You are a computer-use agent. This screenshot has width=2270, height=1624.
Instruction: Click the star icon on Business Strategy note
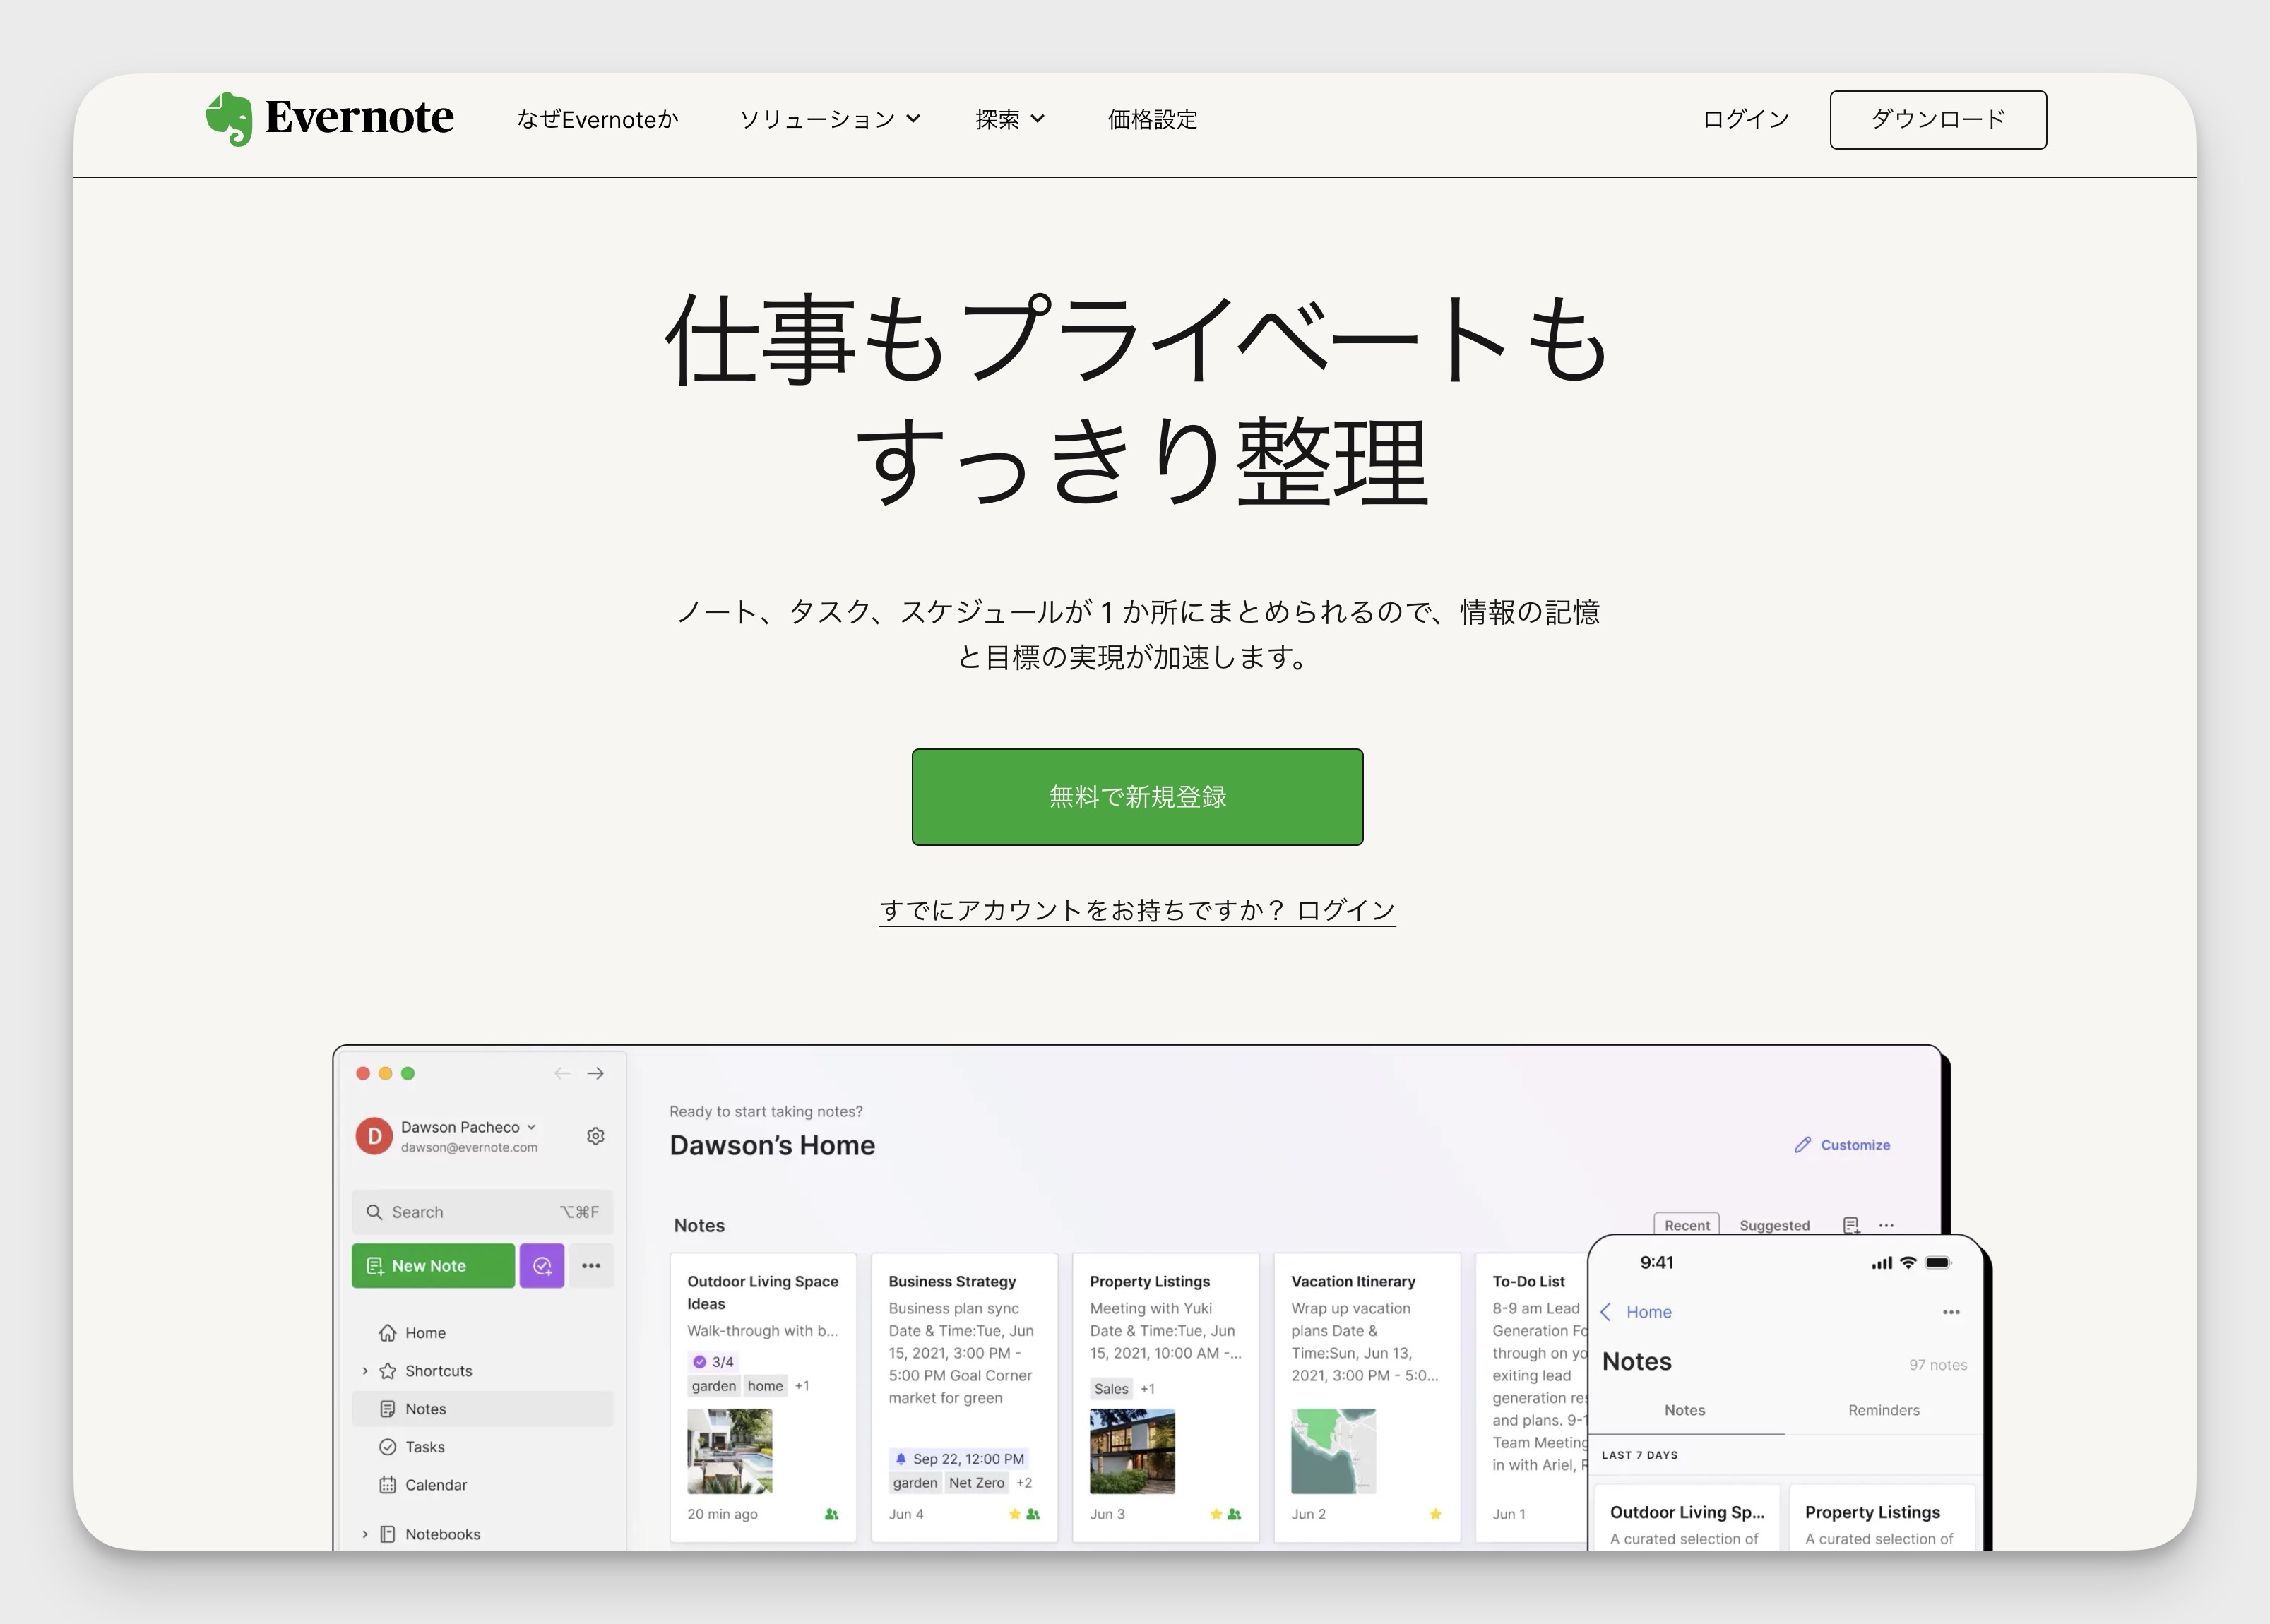pyautogui.click(x=1015, y=1514)
